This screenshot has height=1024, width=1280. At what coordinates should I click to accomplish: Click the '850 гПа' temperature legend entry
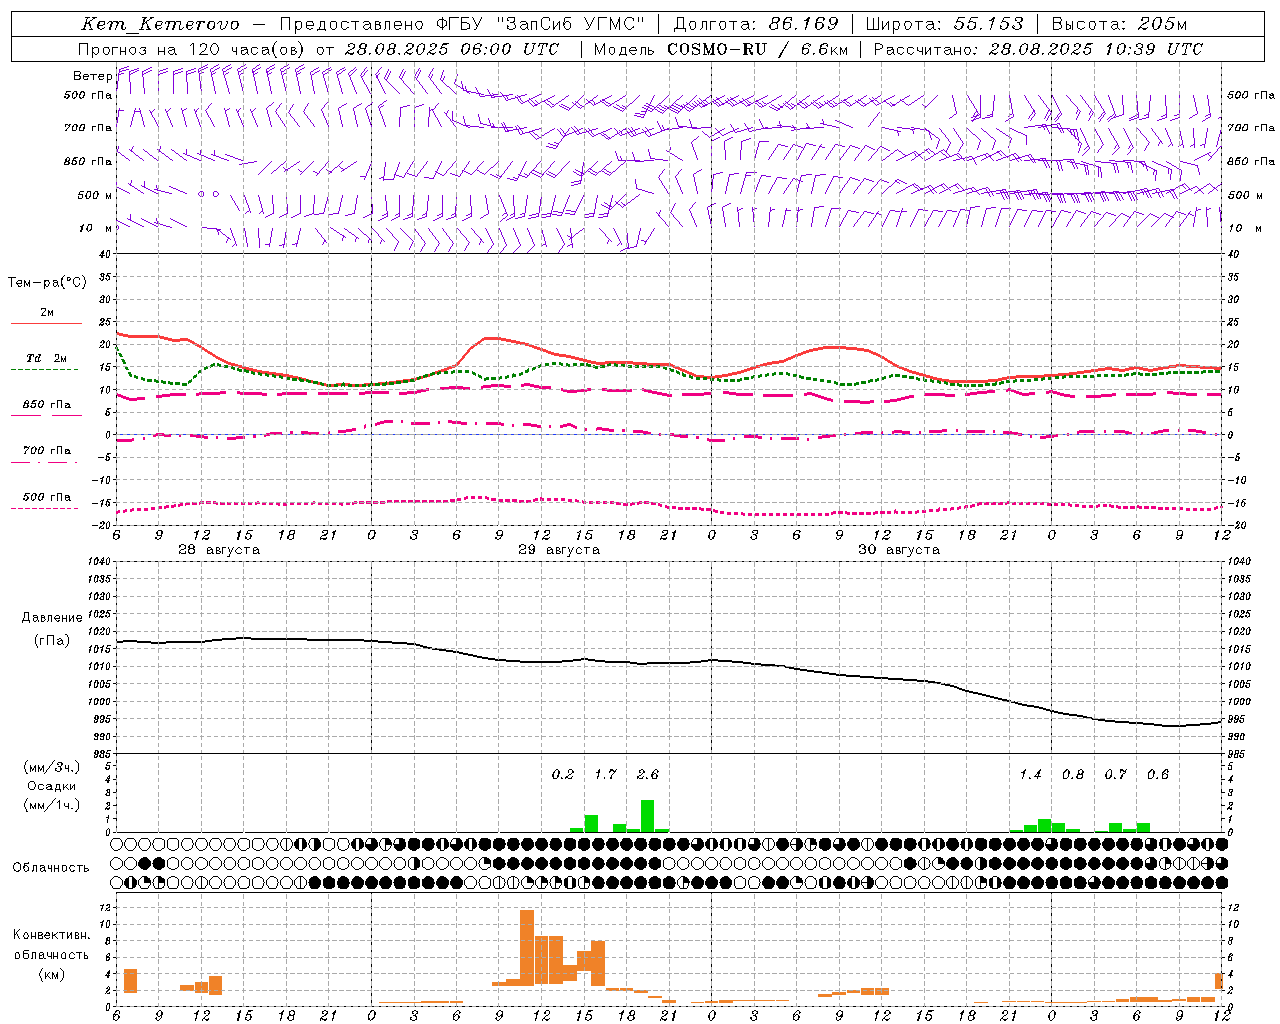pyautogui.click(x=46, y=405)
